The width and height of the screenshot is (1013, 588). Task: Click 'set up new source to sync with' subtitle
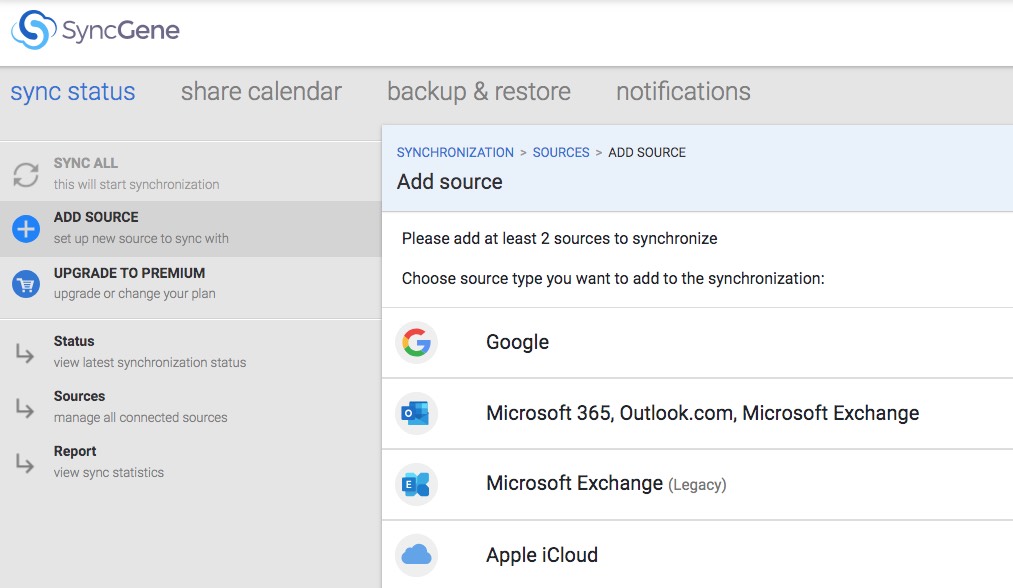pos(141,238)
